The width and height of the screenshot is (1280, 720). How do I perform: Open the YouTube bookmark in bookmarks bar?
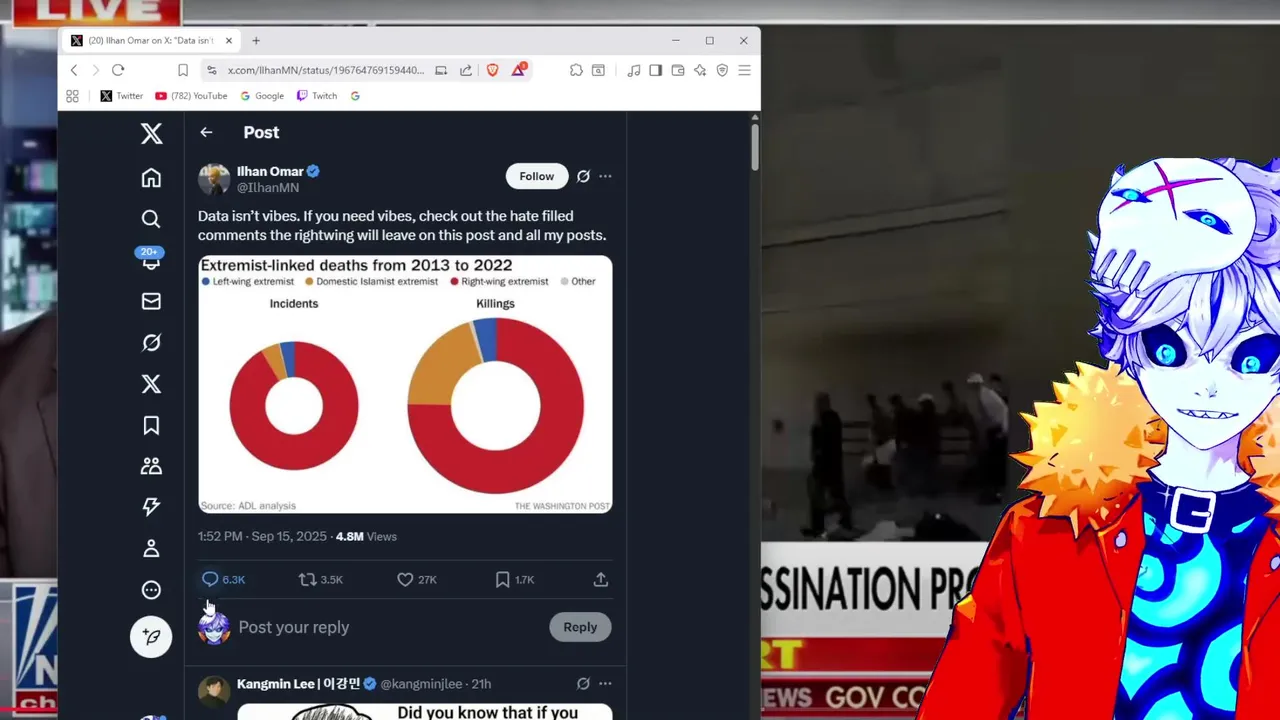191,96
